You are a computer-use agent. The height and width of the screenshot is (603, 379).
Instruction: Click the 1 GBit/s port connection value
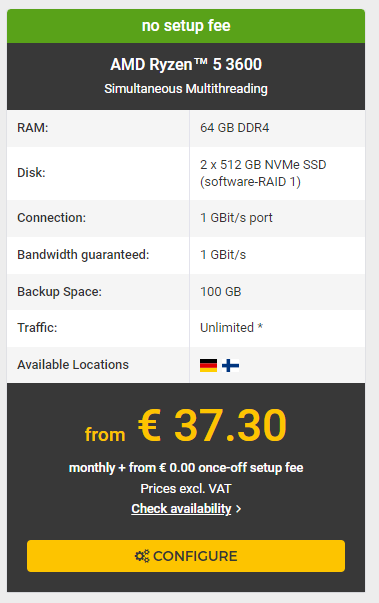pyautogui.click(x=236, y=218)
